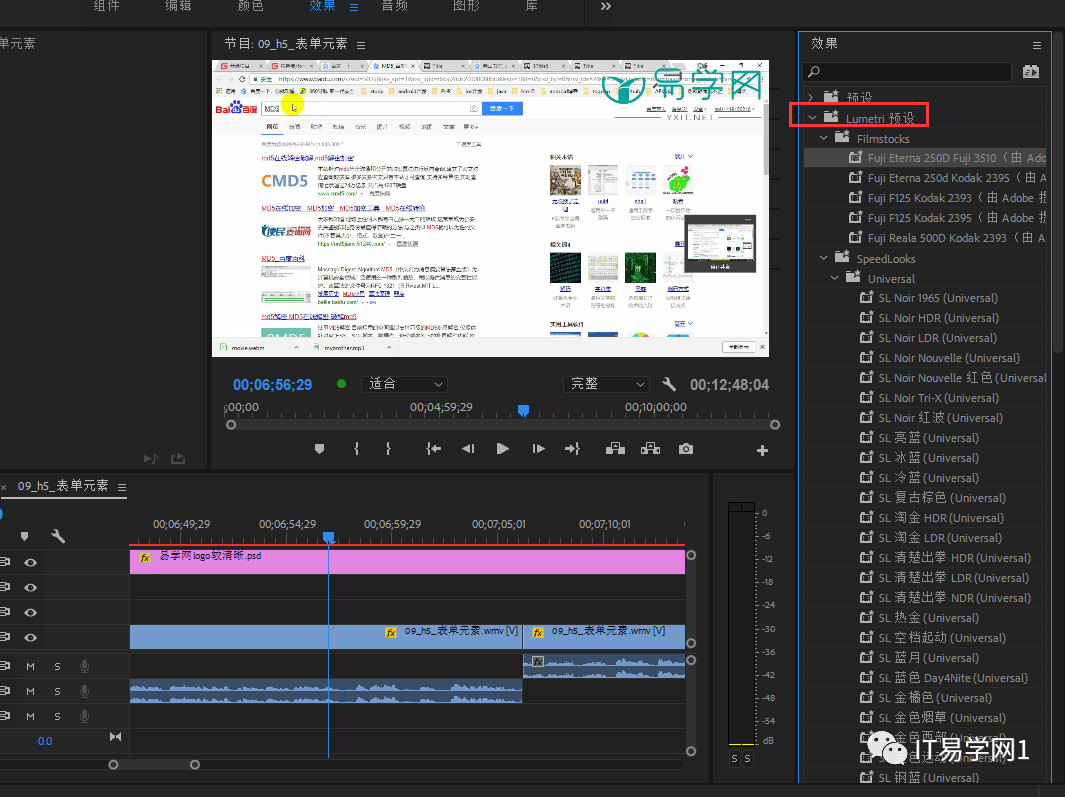This screenshot has width=1065, height=797.
Task: Click the Play button in Program monitor
Action: tap(503, 449)
